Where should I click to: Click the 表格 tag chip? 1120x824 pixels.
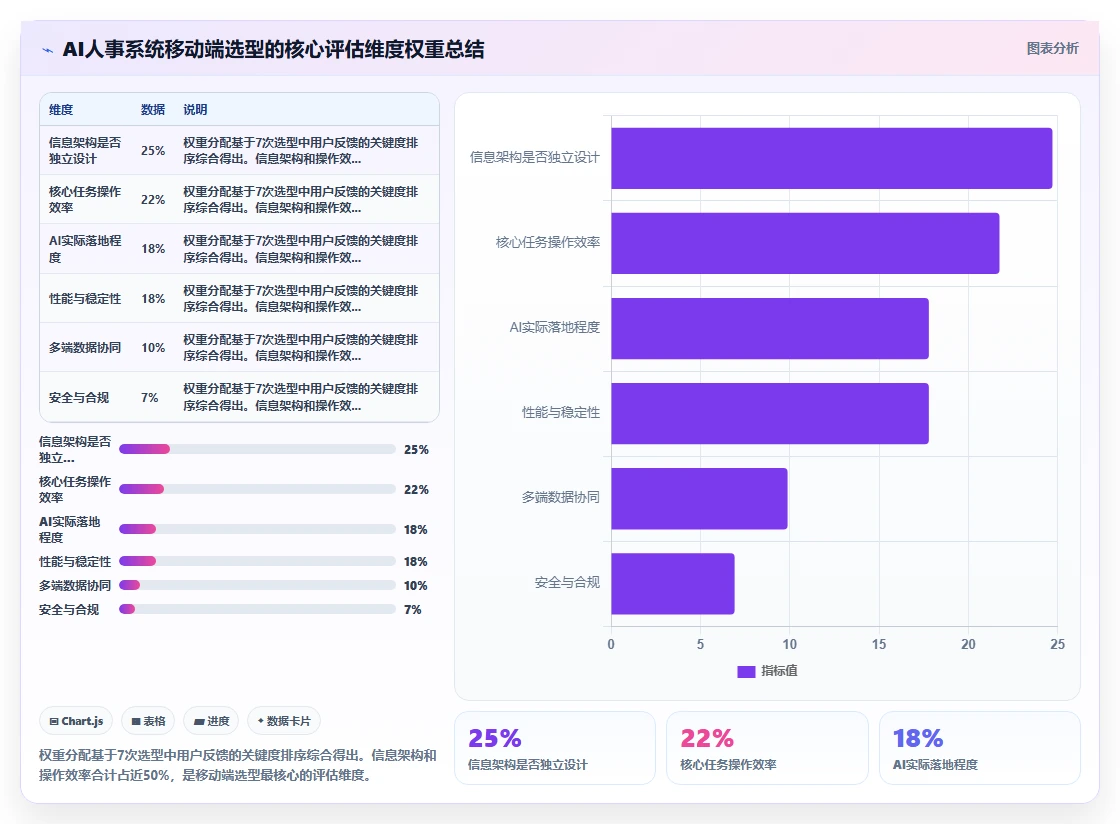[x=148, y=721]
